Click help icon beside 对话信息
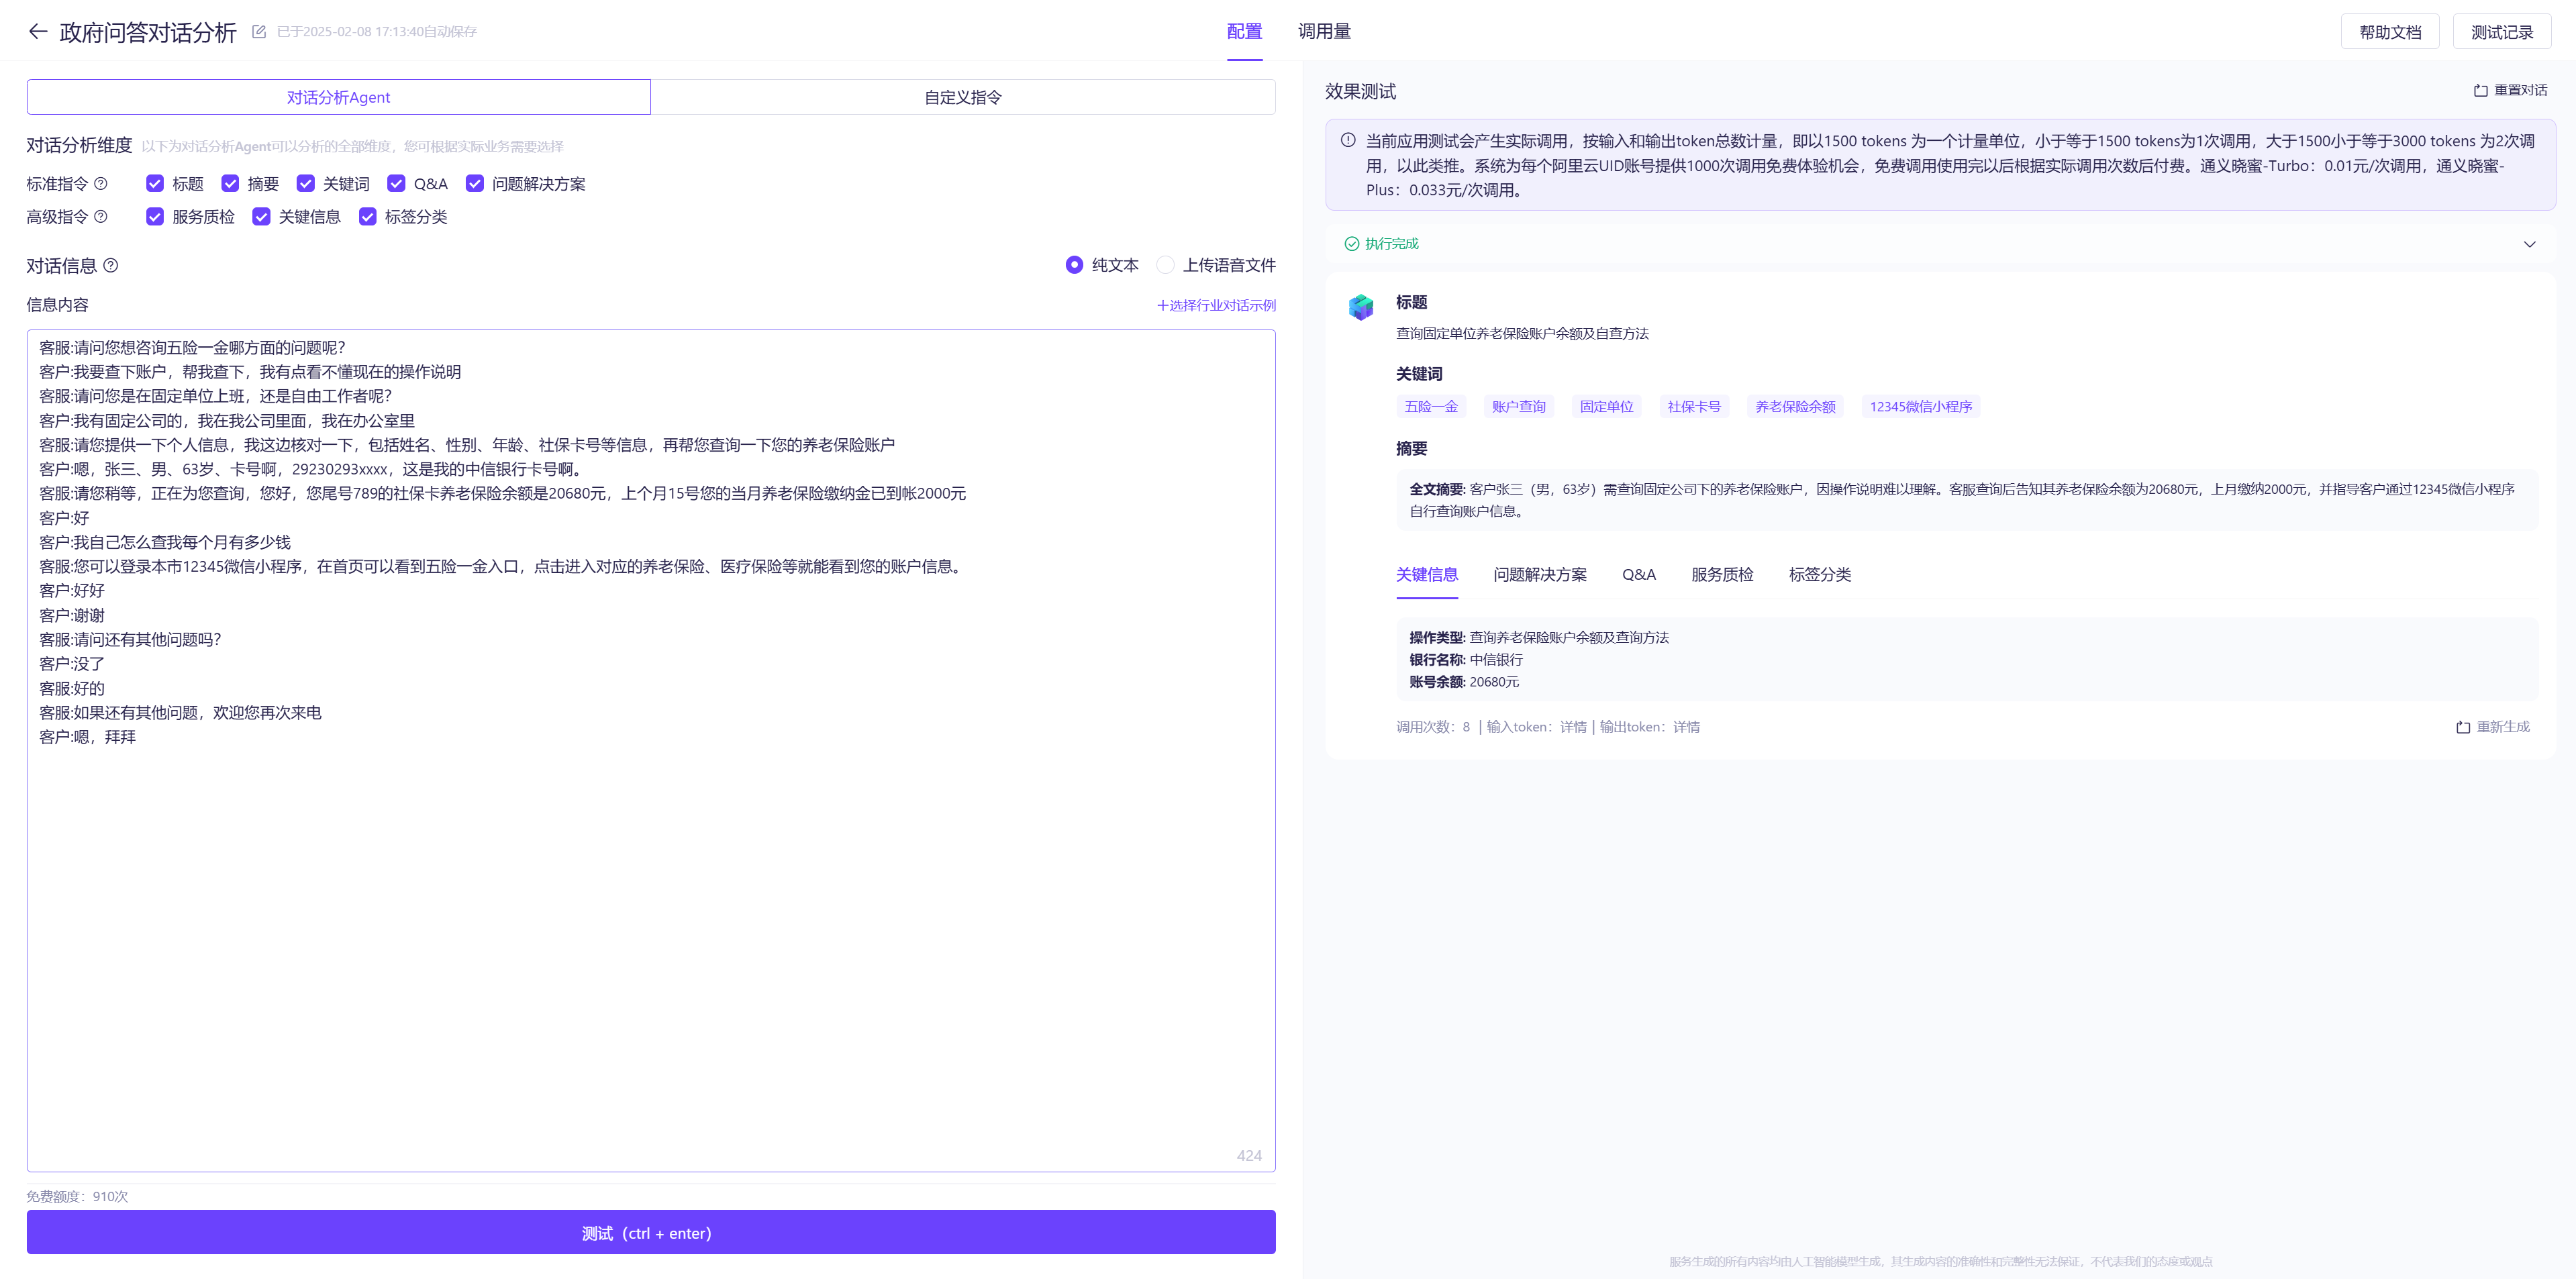This screenshot has height=1279, width=2576. pos(111,265)
